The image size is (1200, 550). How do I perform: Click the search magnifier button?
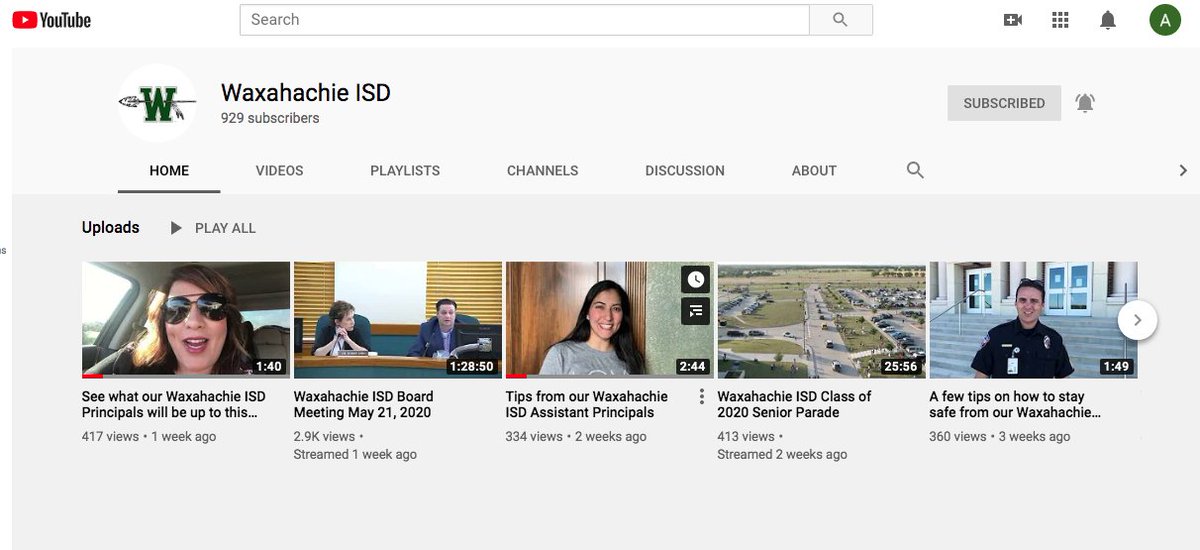(840, 20)
